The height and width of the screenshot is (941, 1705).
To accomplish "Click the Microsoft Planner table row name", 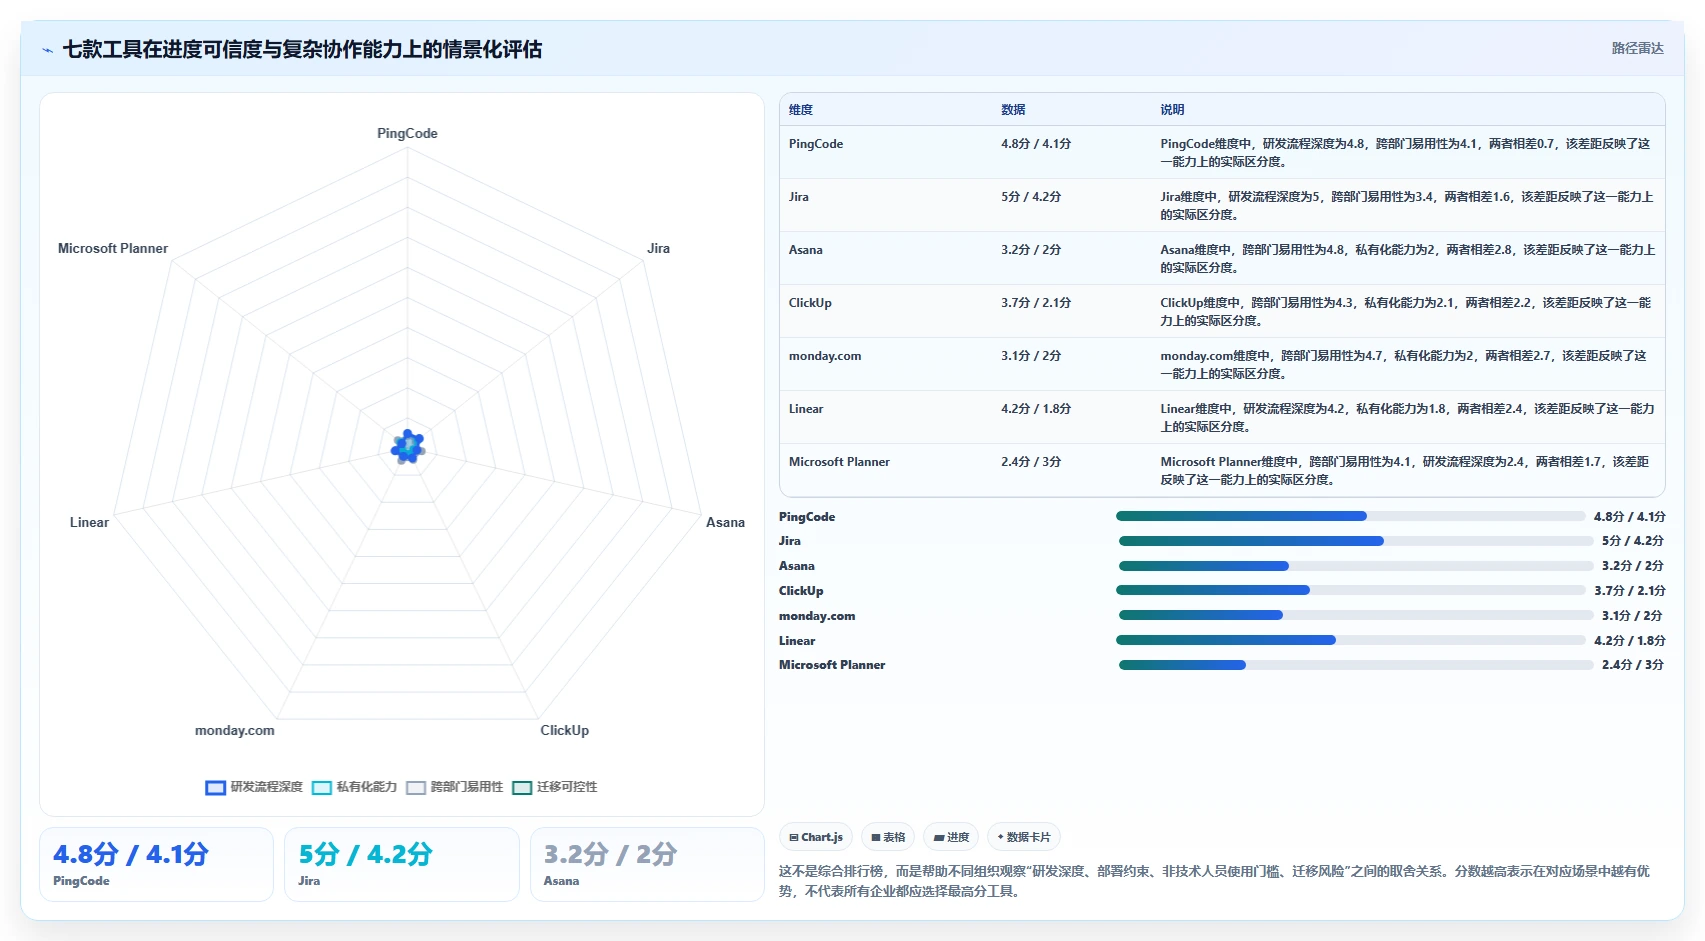I will (x=839, y=462).
